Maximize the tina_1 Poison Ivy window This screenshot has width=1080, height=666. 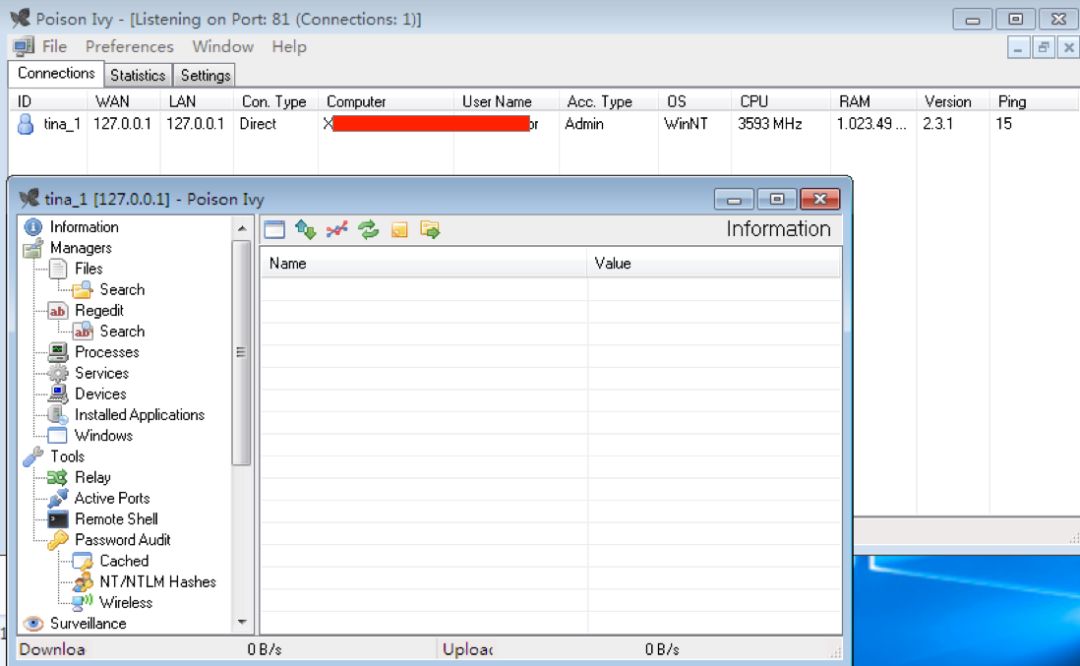777,200
